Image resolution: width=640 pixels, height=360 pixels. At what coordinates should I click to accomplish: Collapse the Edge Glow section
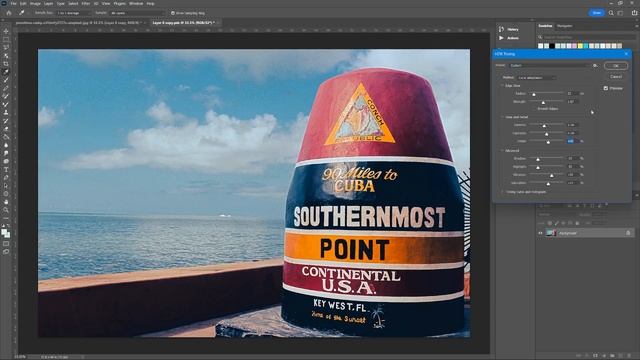pyautogui.click(x=502, y=86)
